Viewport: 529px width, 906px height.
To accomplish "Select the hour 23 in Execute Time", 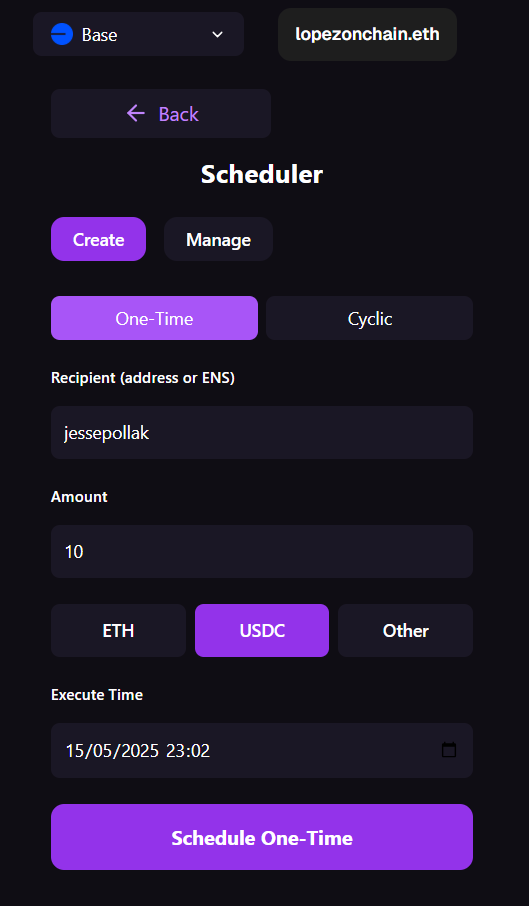I will 175,751.
